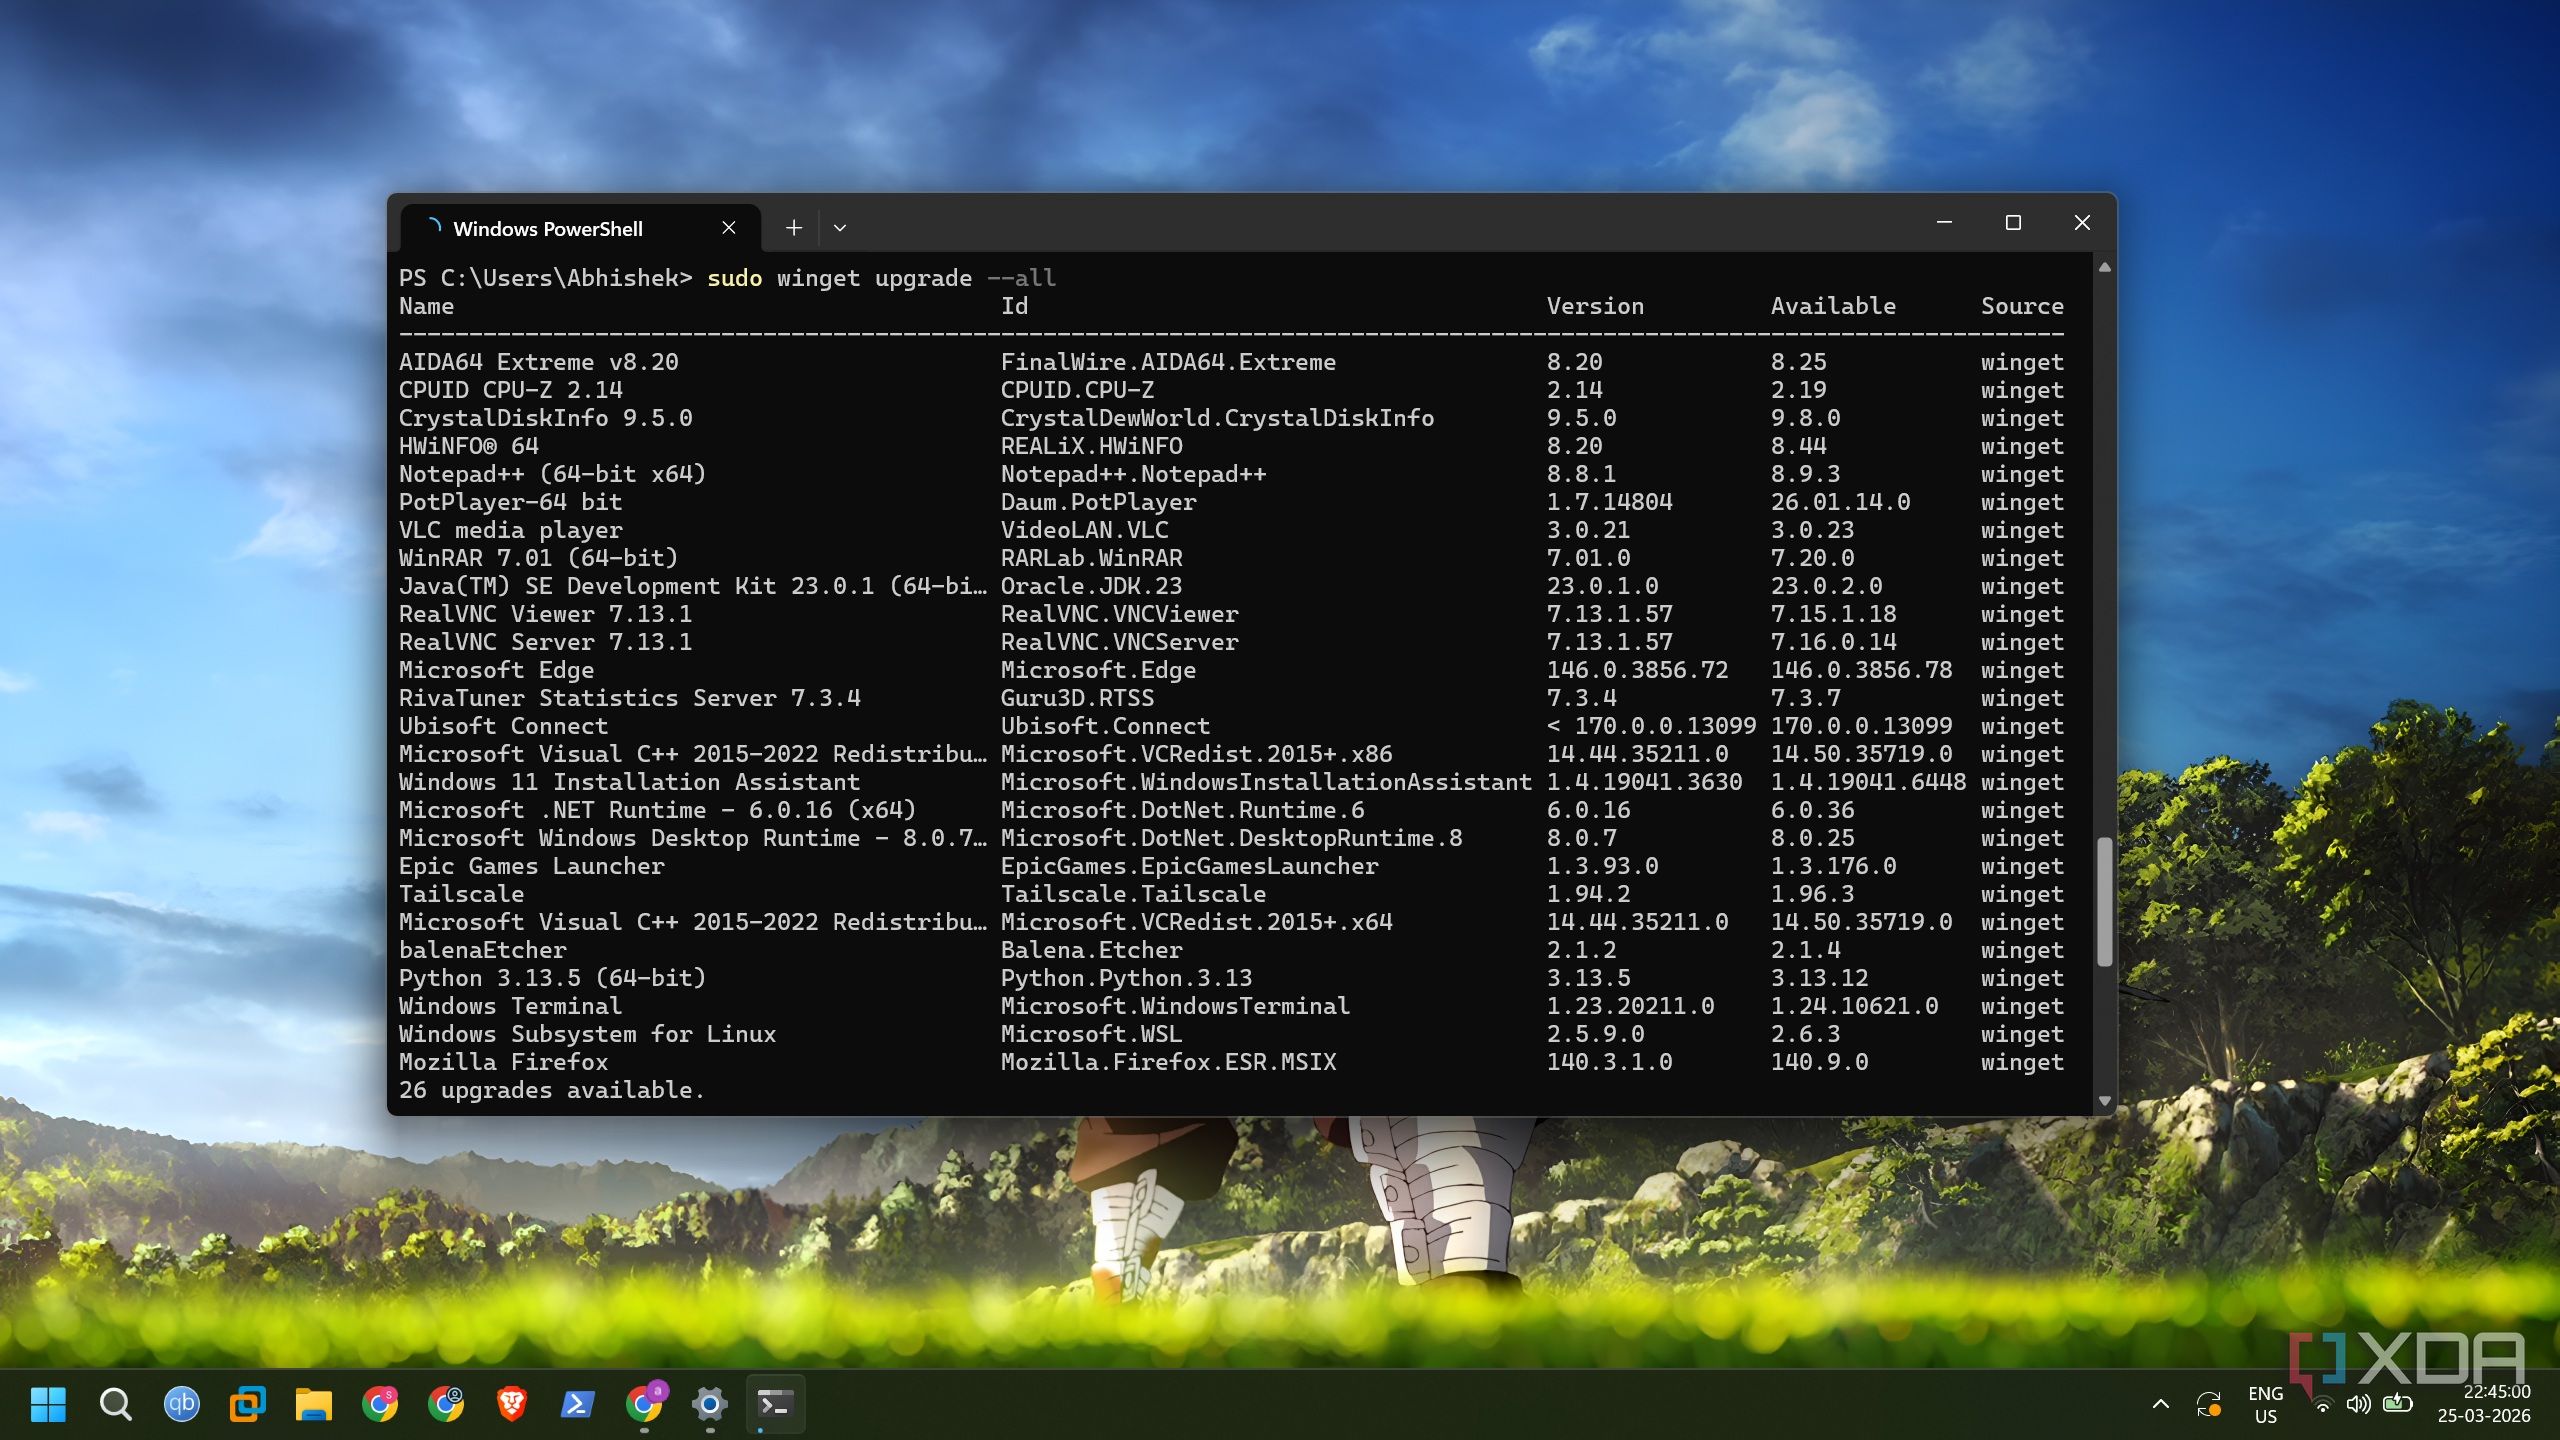Image resolution: width=2560 pixels, height=1440 pixels.
Task: Close the Windows PowerShell tab
Action: 729,228
